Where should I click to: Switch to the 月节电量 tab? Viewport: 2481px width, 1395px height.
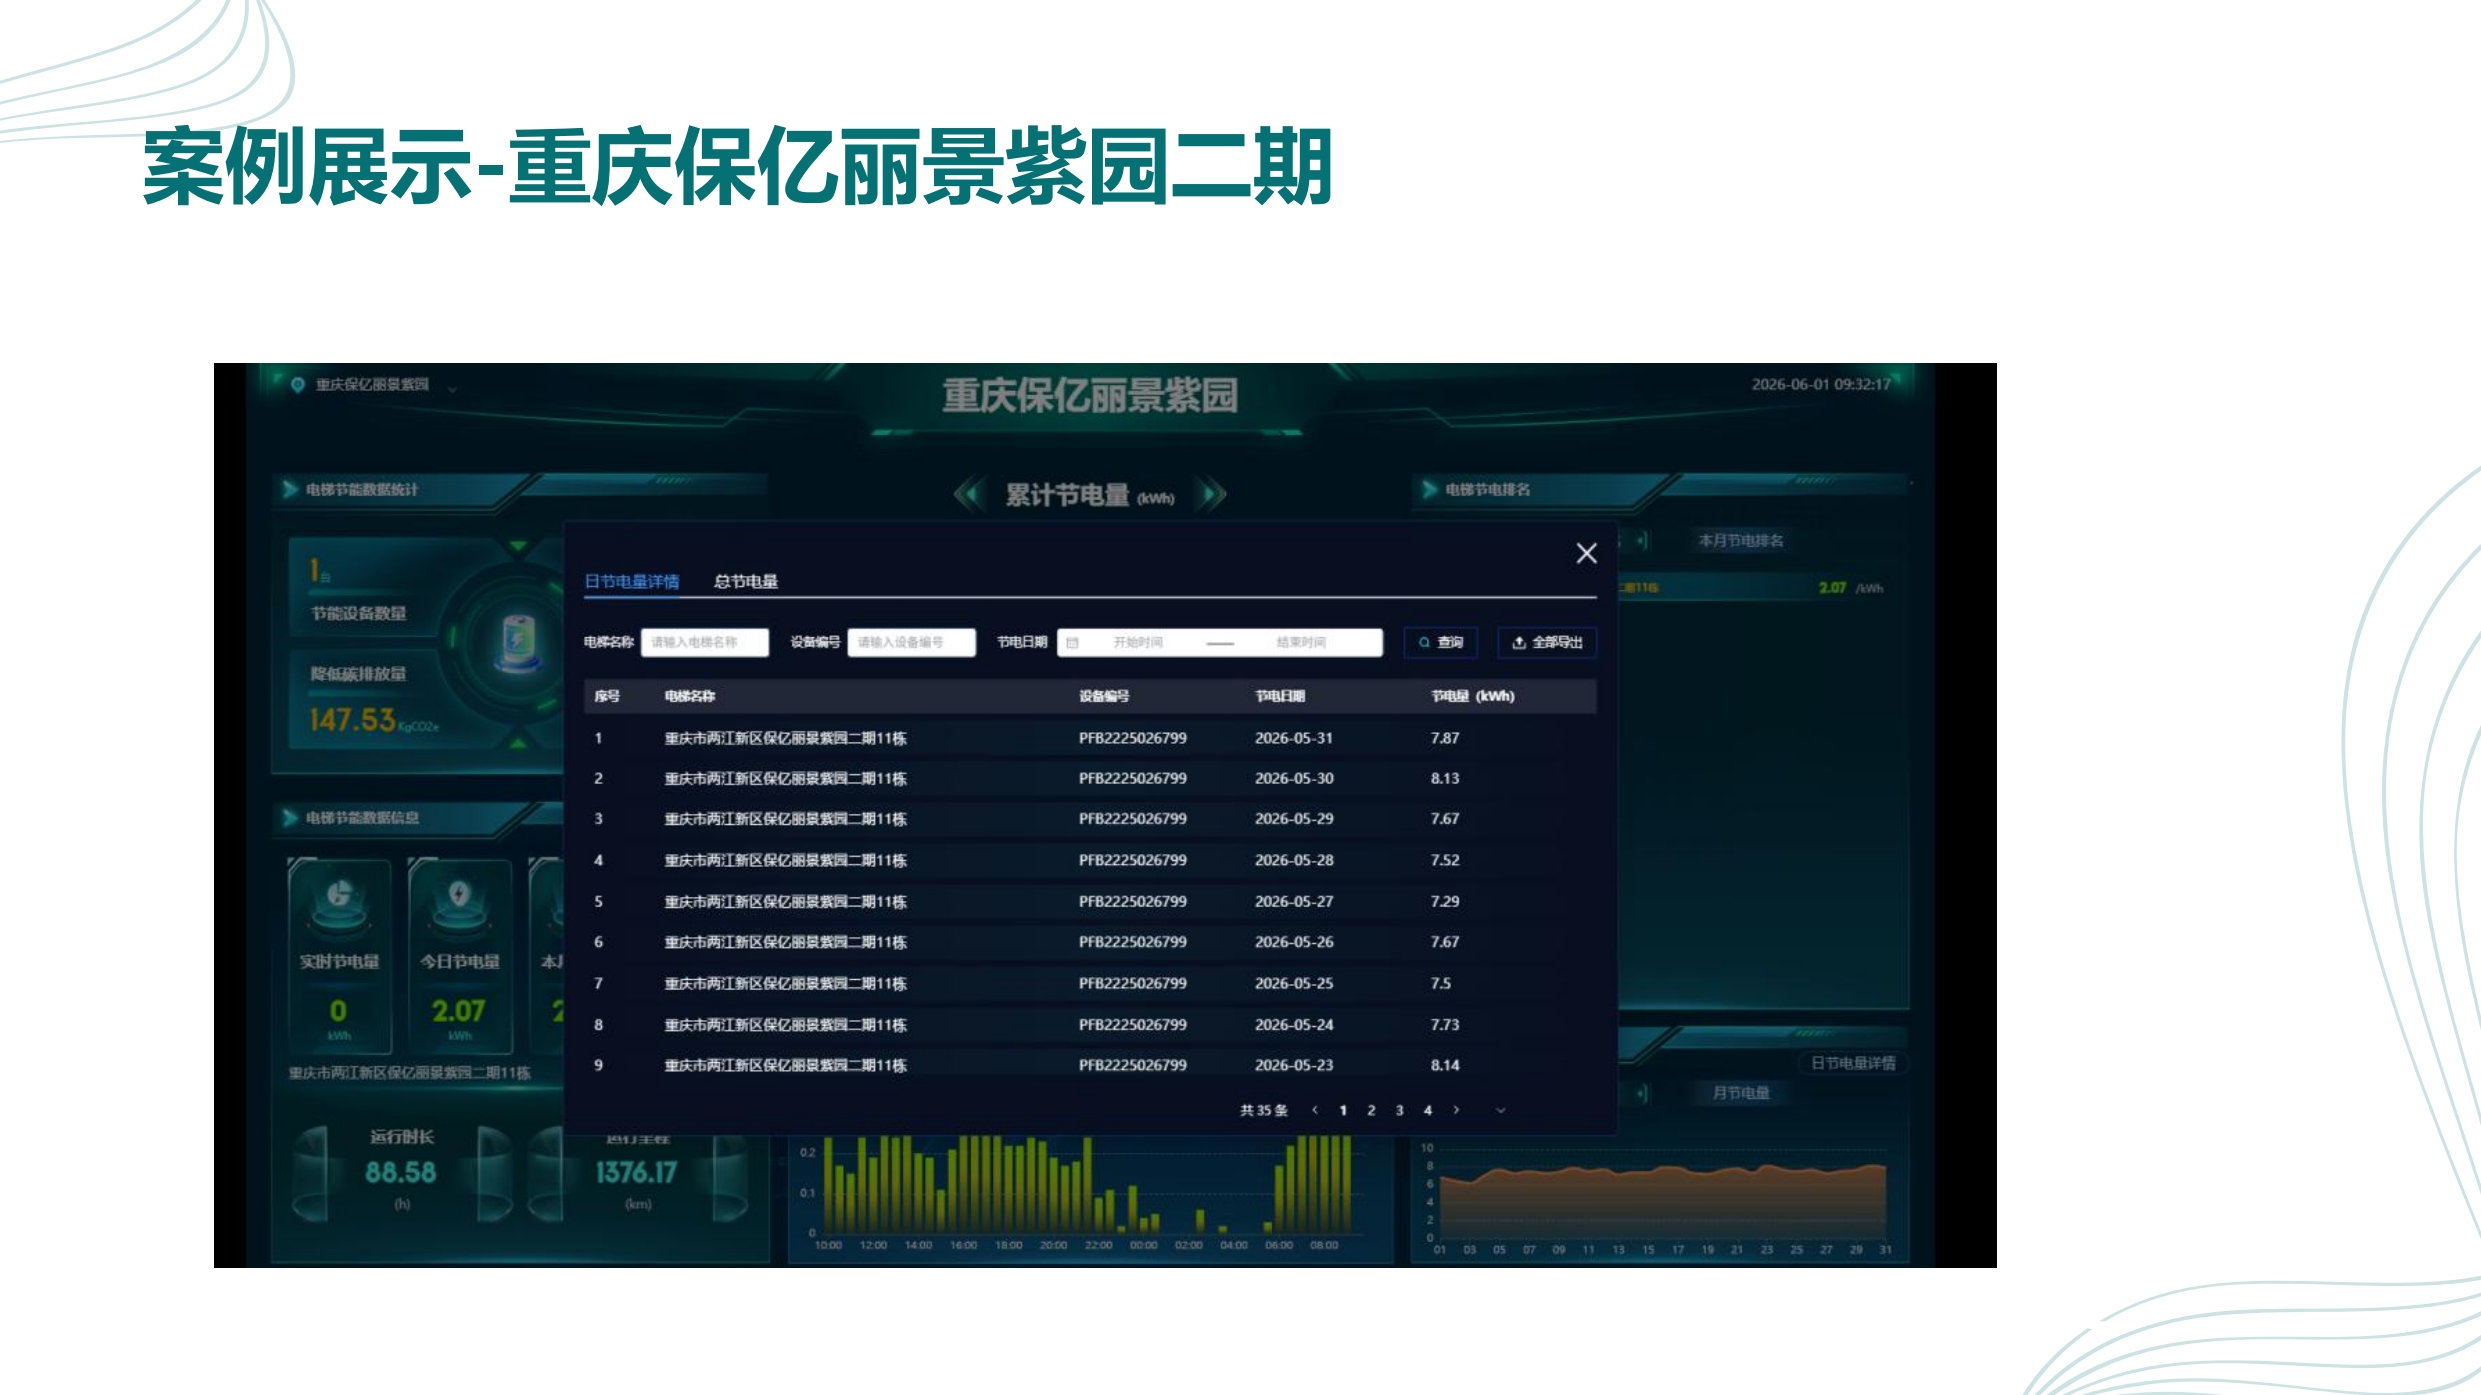1741,1093
